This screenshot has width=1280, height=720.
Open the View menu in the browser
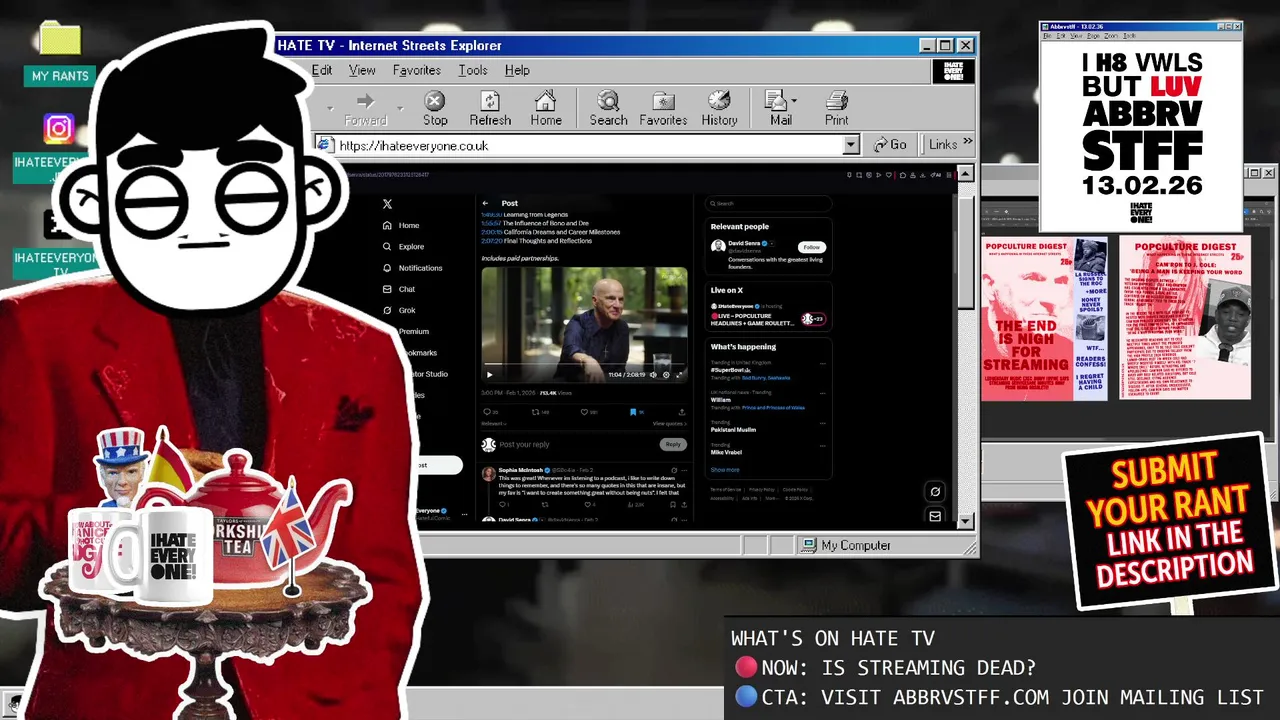362,70
